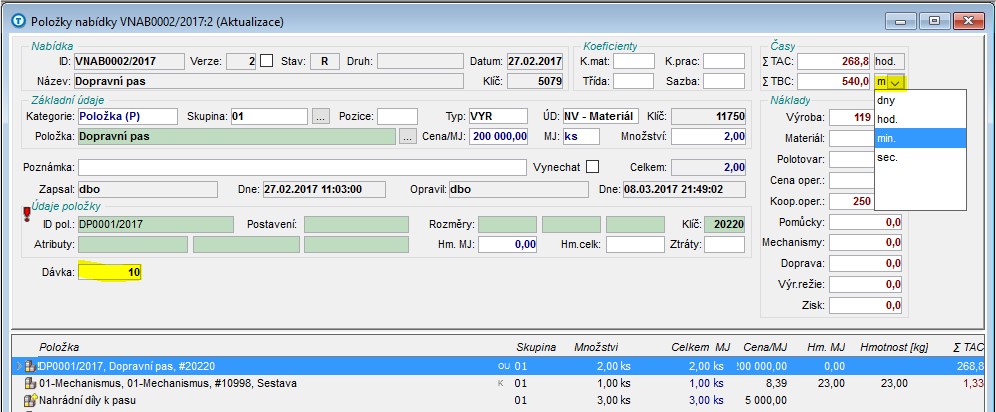Select 'min.' in the unit list

(886, 138)
